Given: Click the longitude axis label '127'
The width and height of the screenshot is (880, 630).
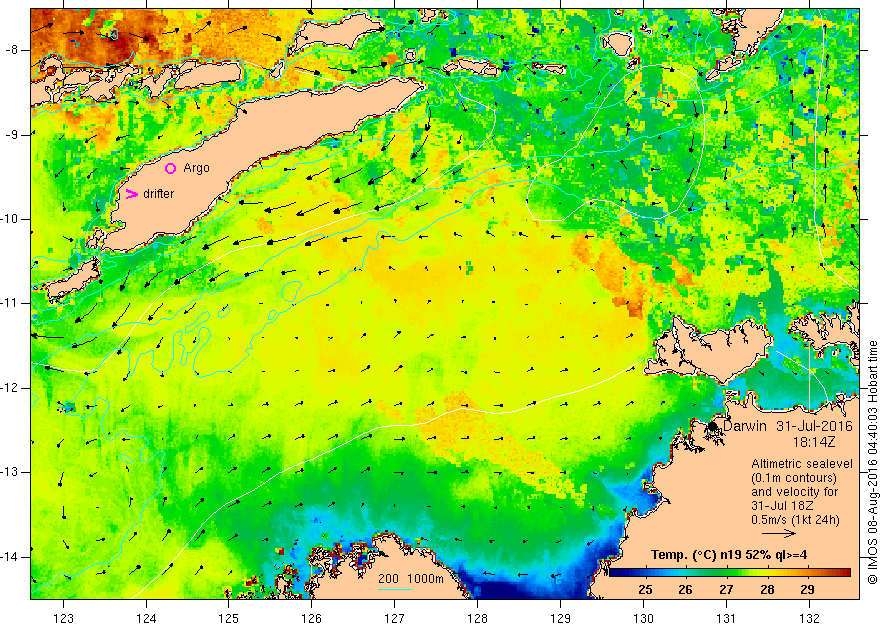Looking at the screenshot, I should click(395, 619).
